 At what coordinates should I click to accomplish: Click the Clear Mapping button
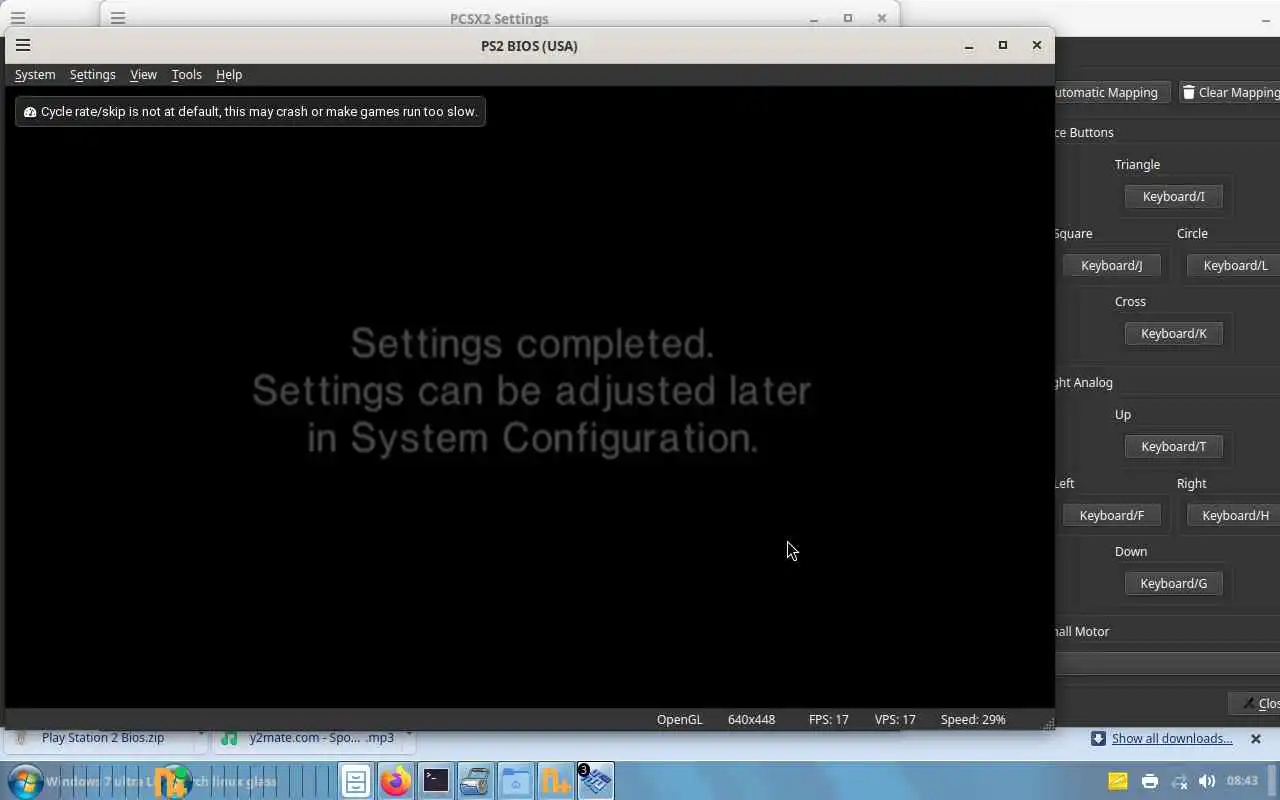1230,92
